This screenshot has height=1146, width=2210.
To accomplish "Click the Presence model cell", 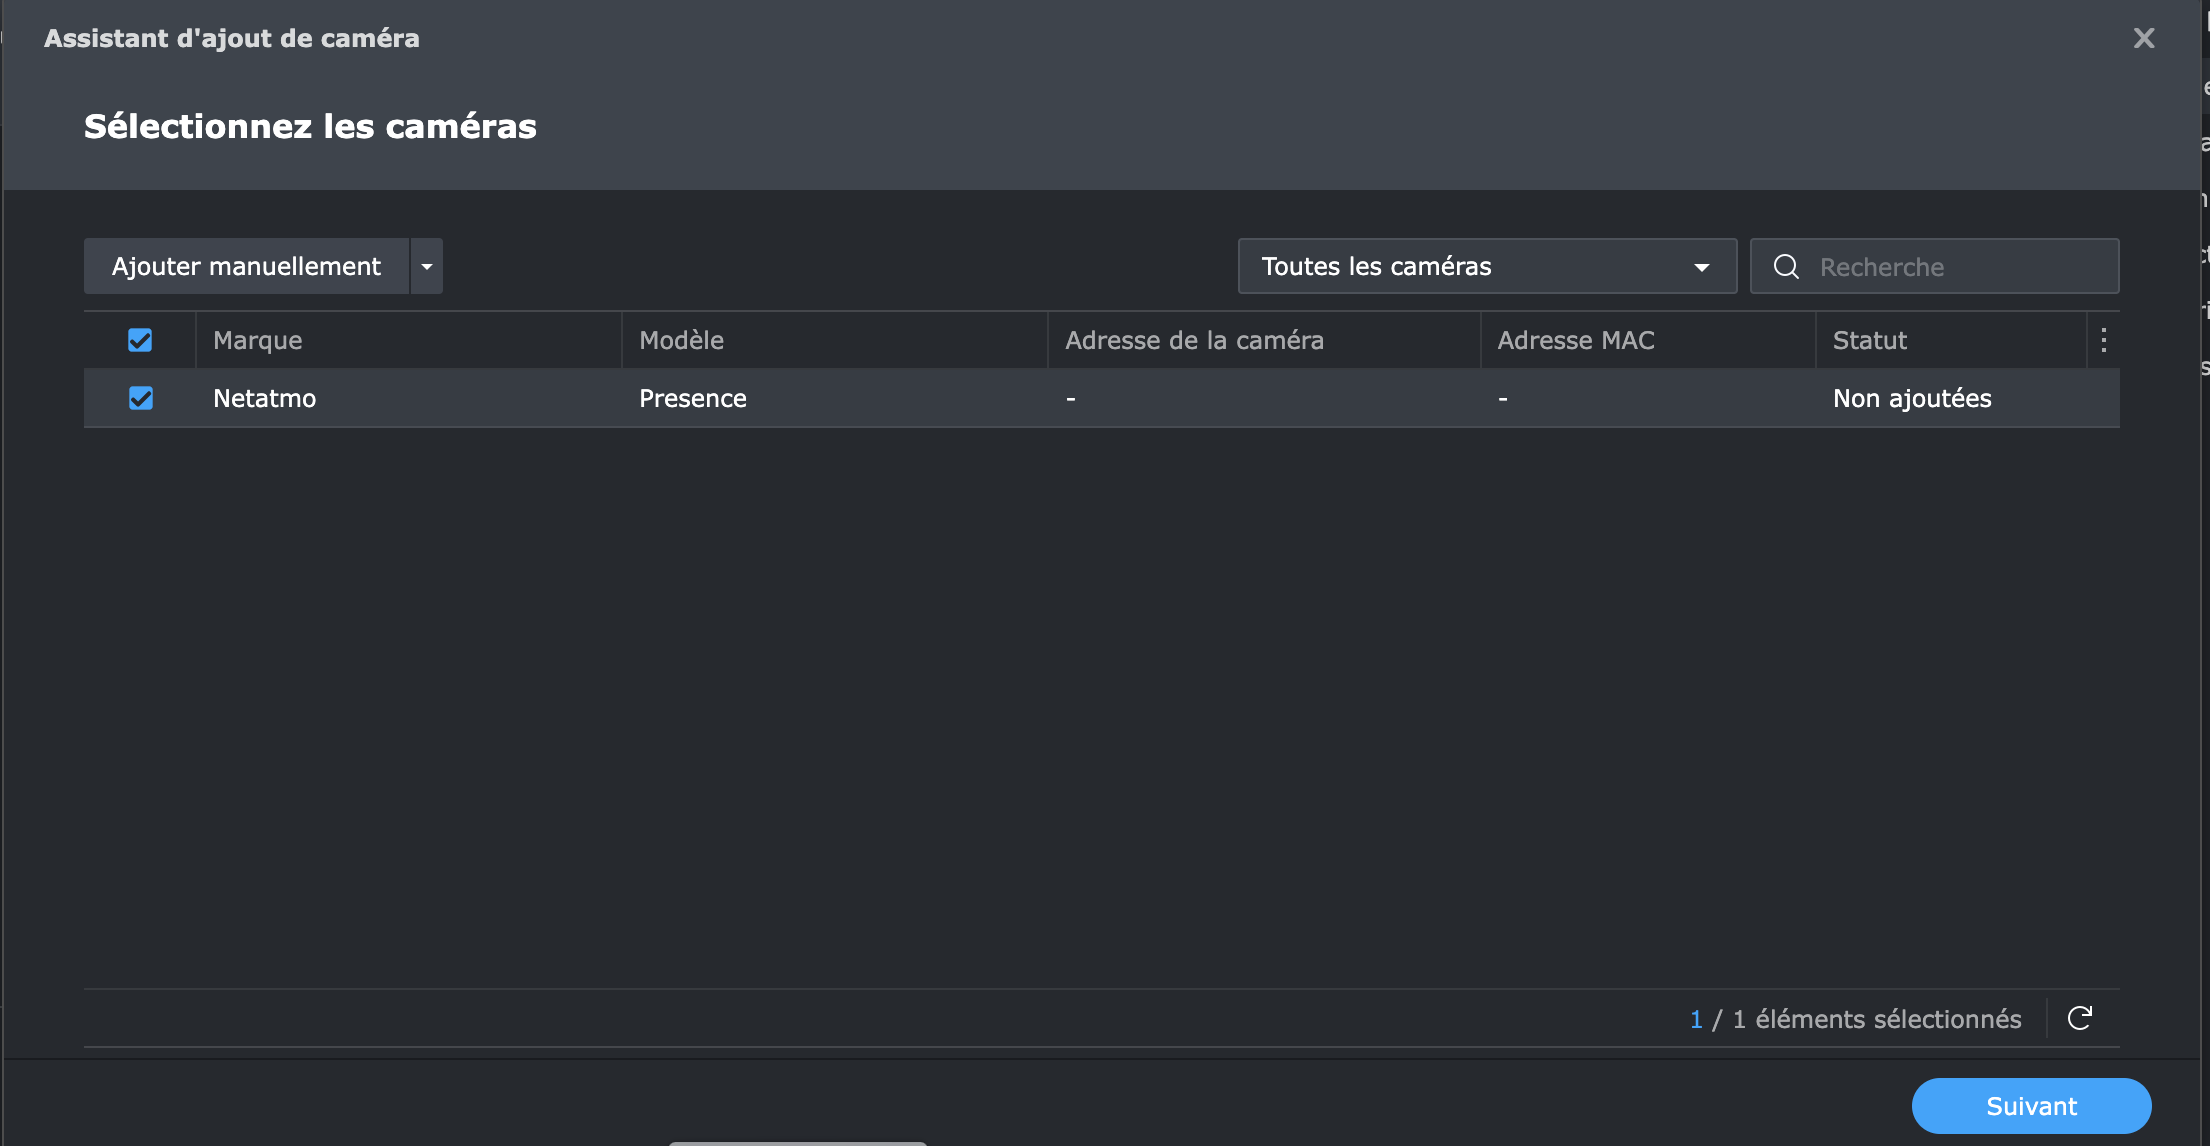I will point(693,398).
